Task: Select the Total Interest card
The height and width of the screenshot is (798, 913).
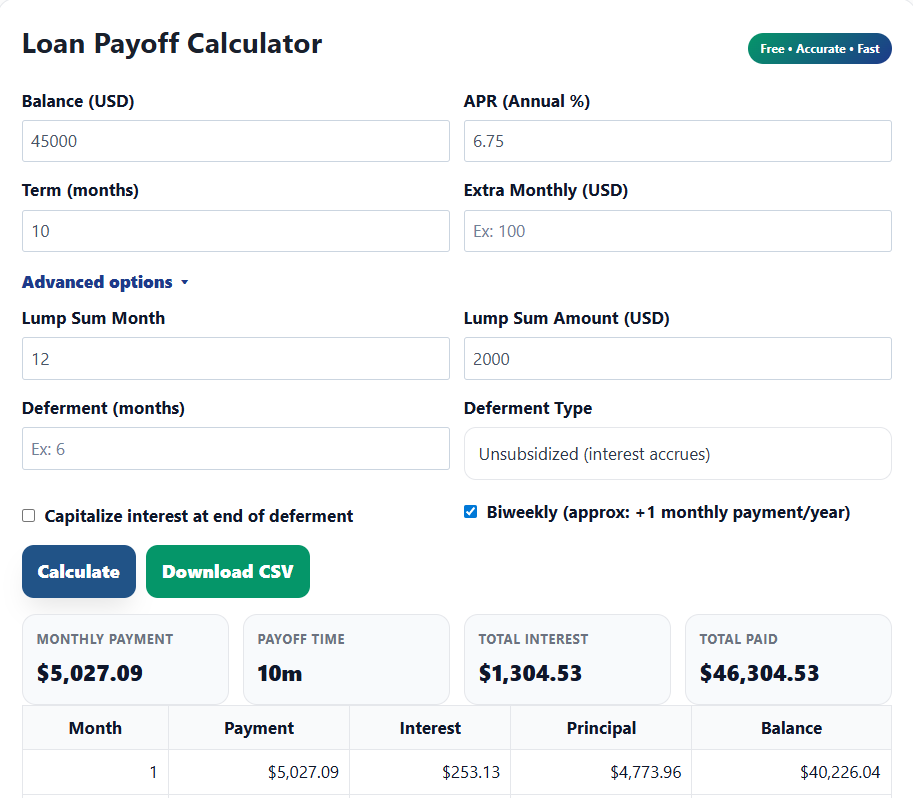Action: click(567, 659)
